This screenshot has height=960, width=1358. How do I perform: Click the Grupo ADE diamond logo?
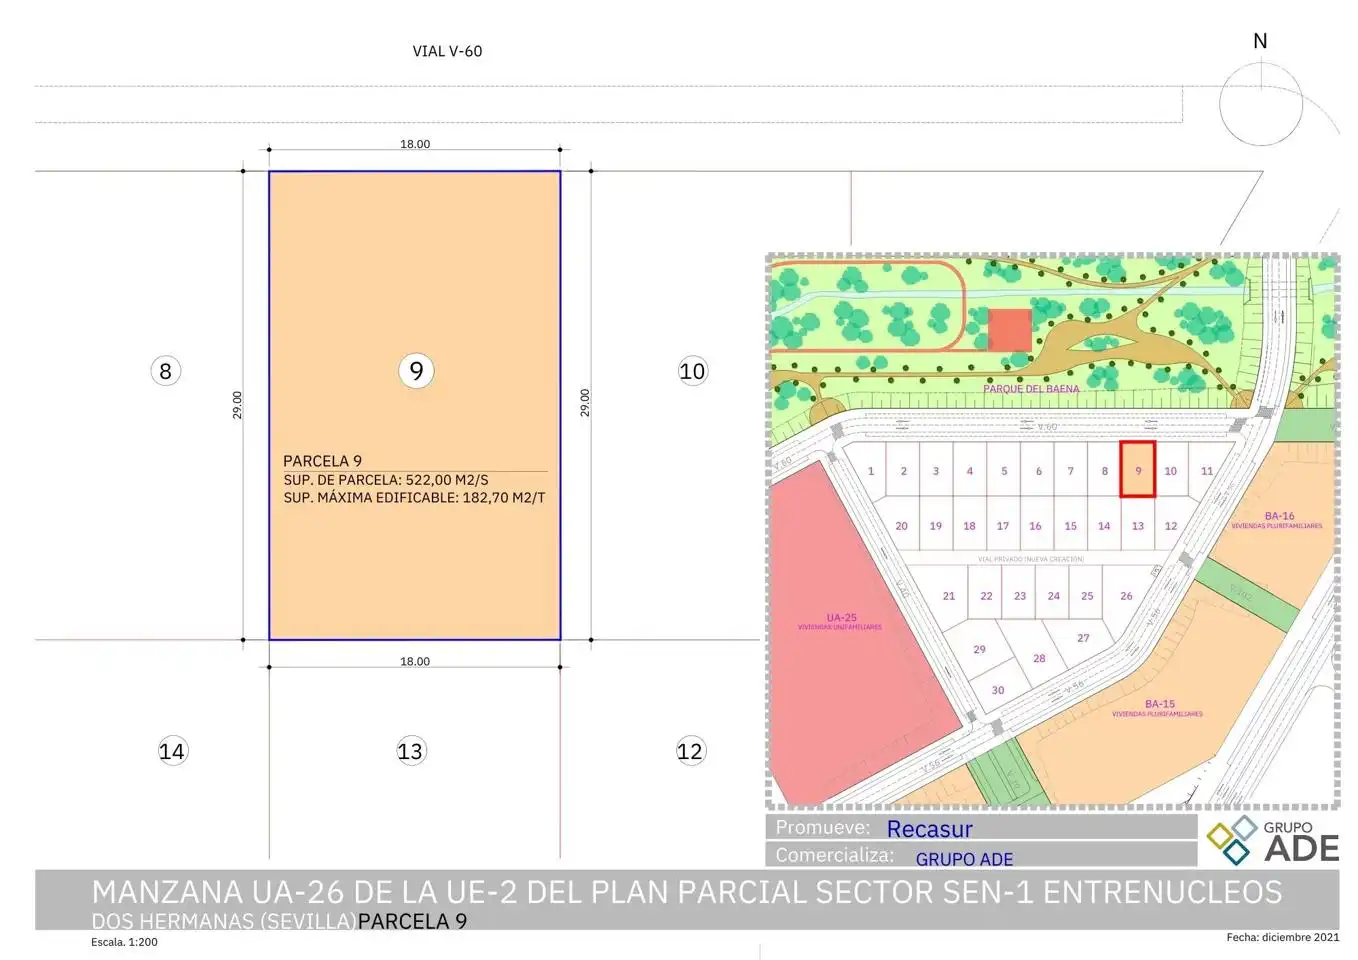1229,840
